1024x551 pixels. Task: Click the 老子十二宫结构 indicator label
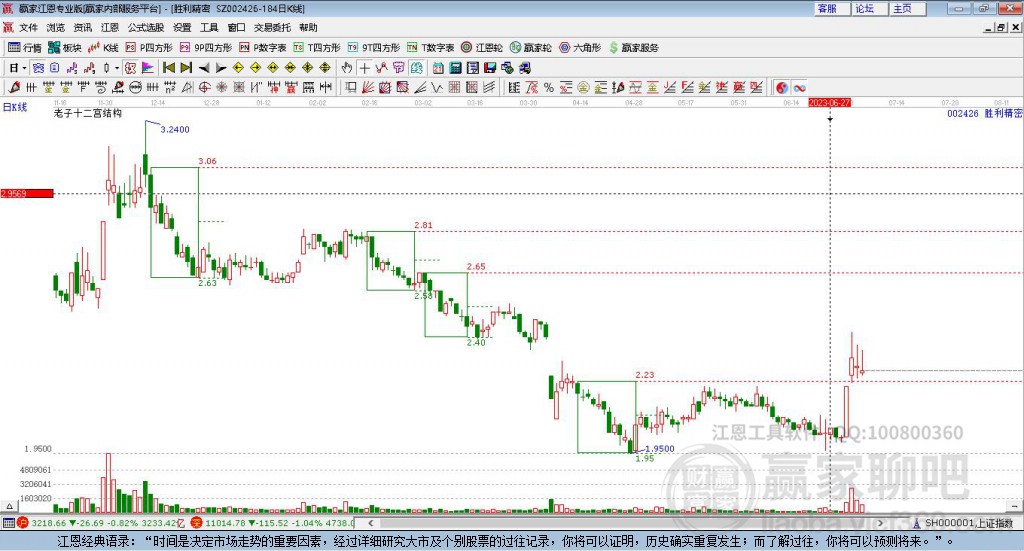pyautogui.click(x=88, y=113)
